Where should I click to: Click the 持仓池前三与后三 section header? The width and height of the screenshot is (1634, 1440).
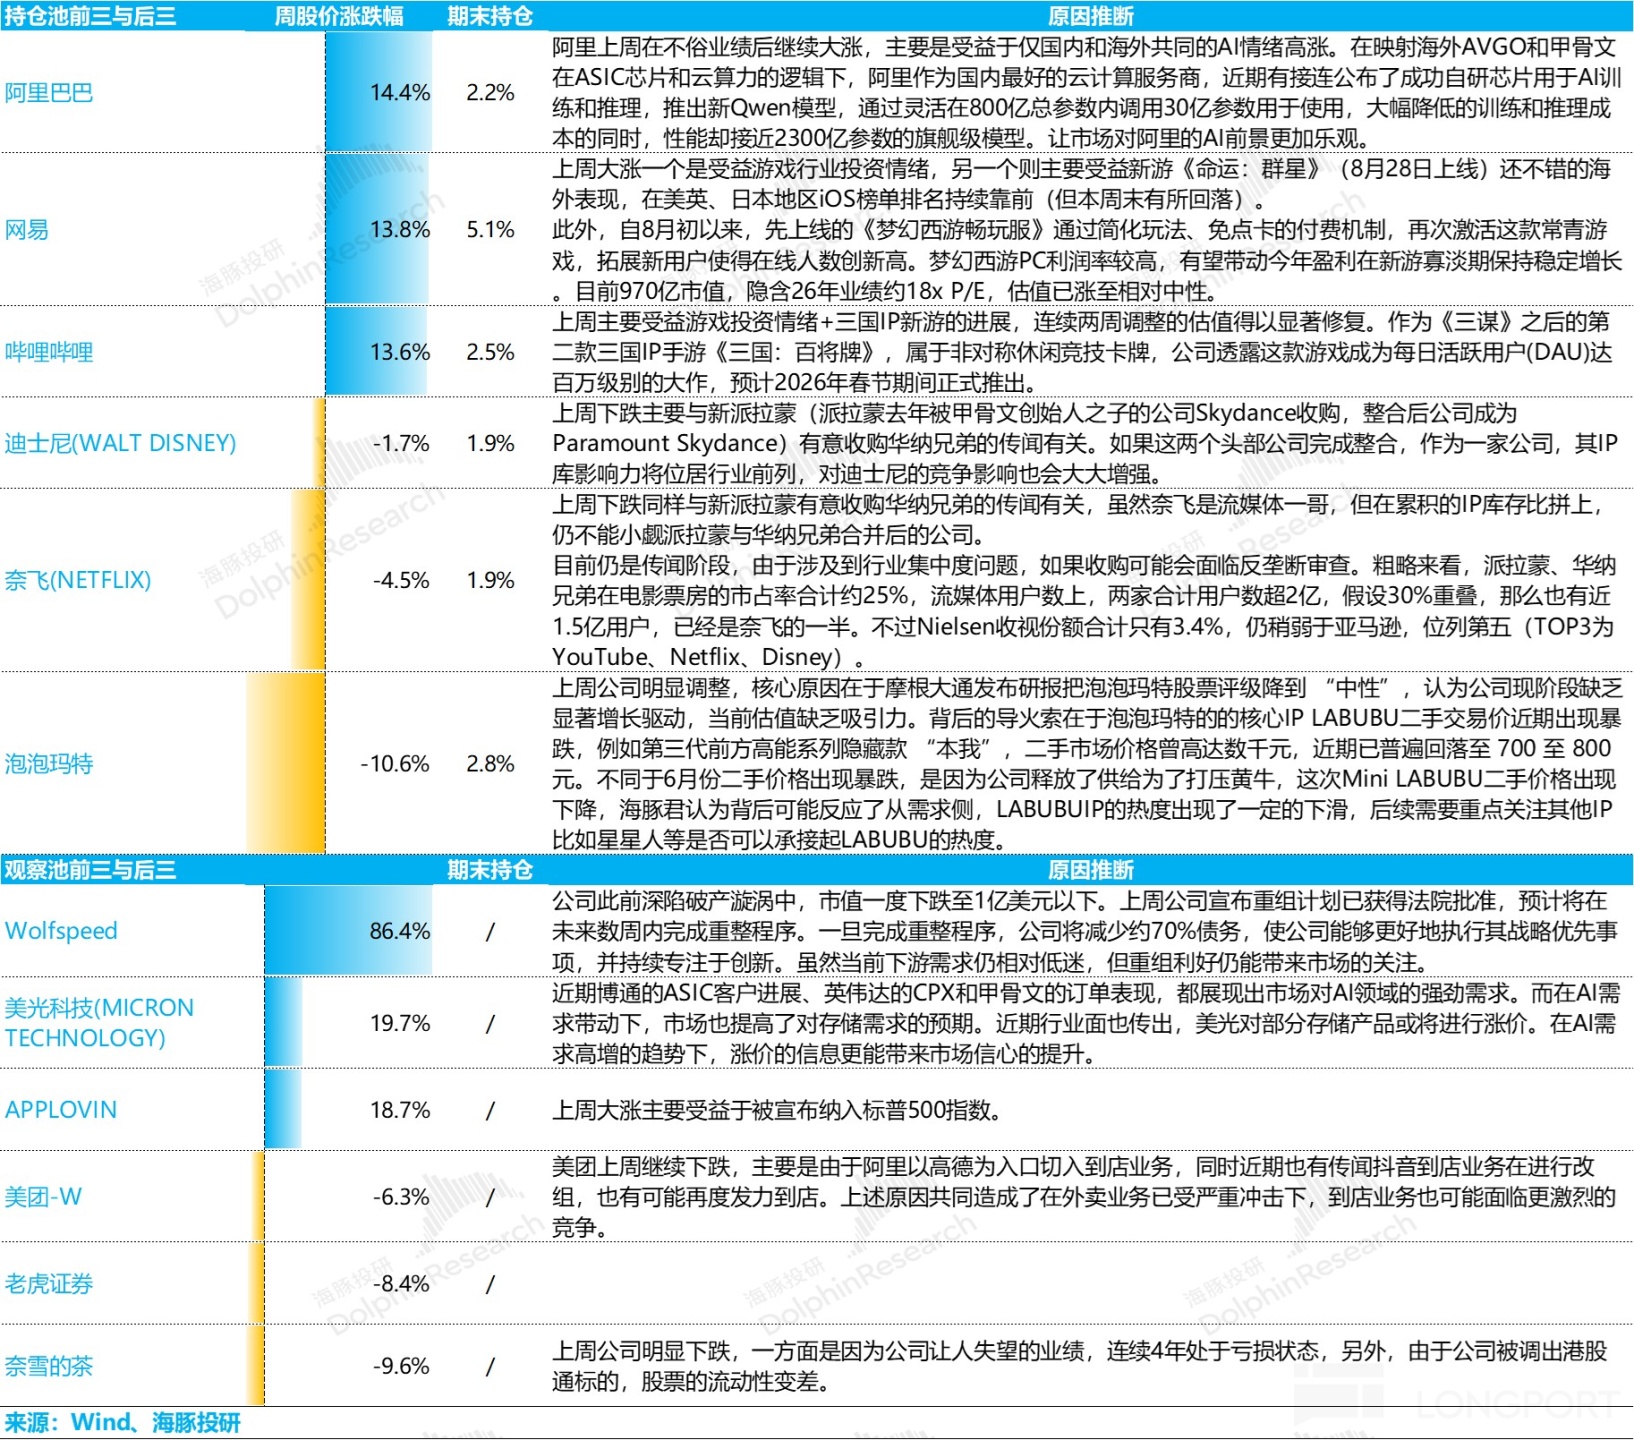click(90, 16)
